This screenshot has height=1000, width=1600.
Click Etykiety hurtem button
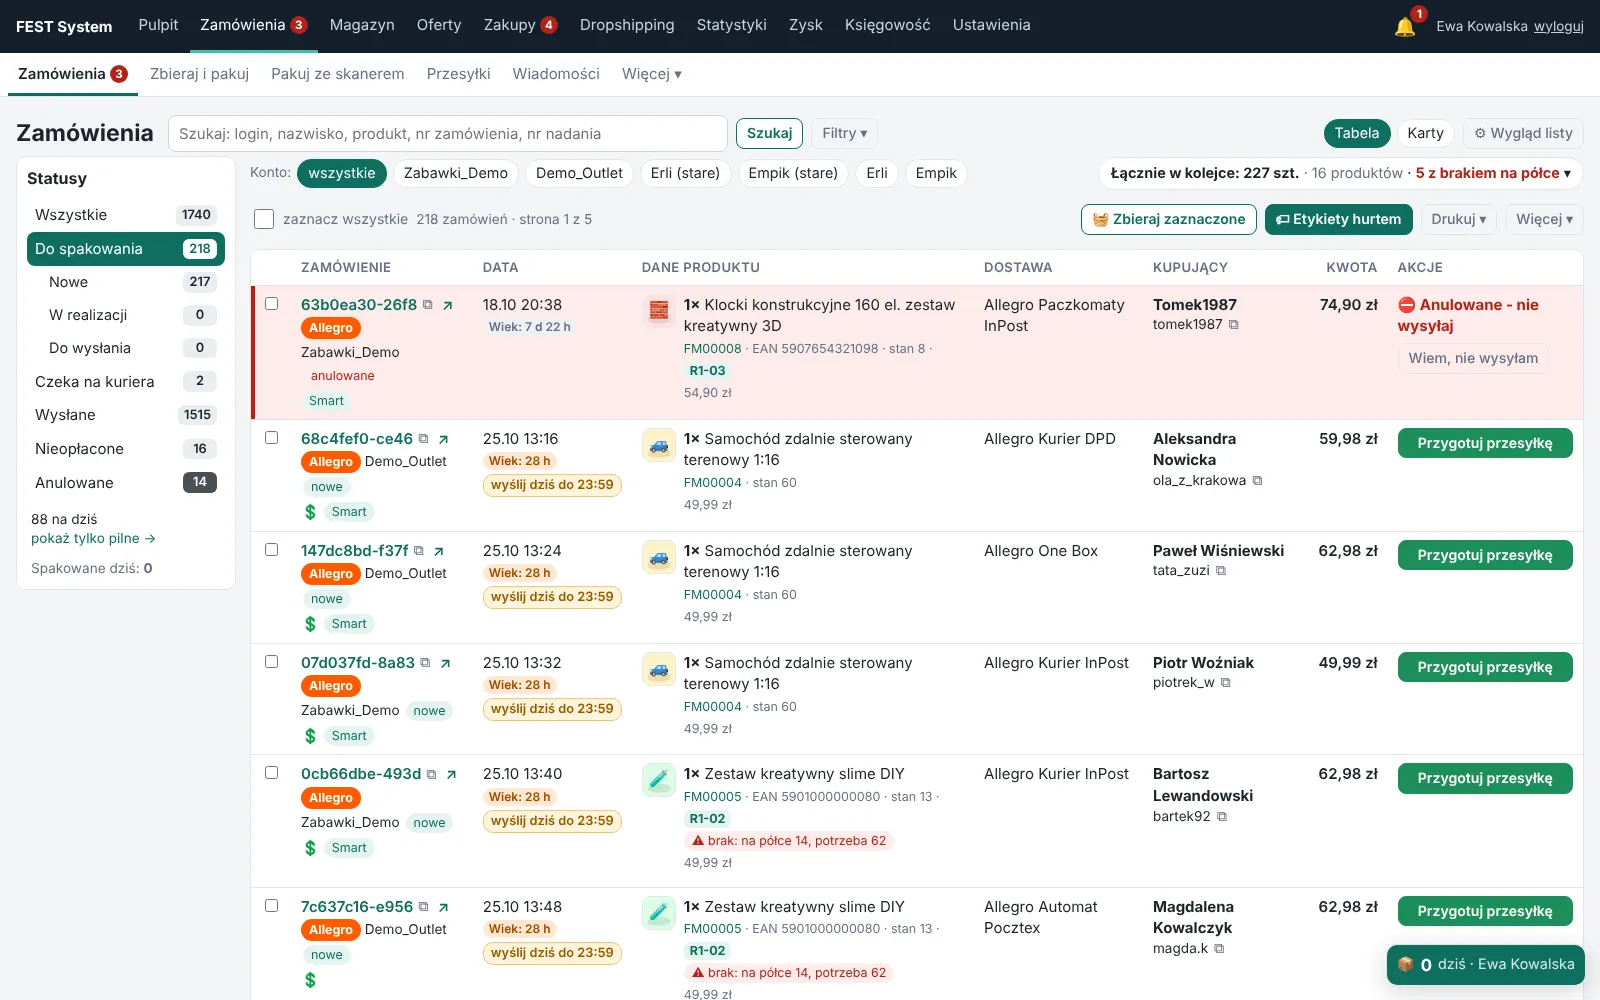click(x=1339, y=219)
